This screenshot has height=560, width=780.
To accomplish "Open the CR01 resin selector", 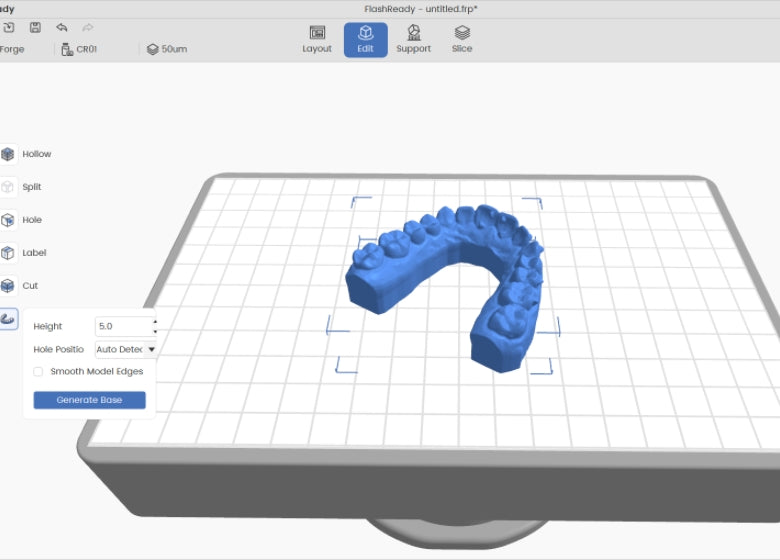I will [80, 49].
